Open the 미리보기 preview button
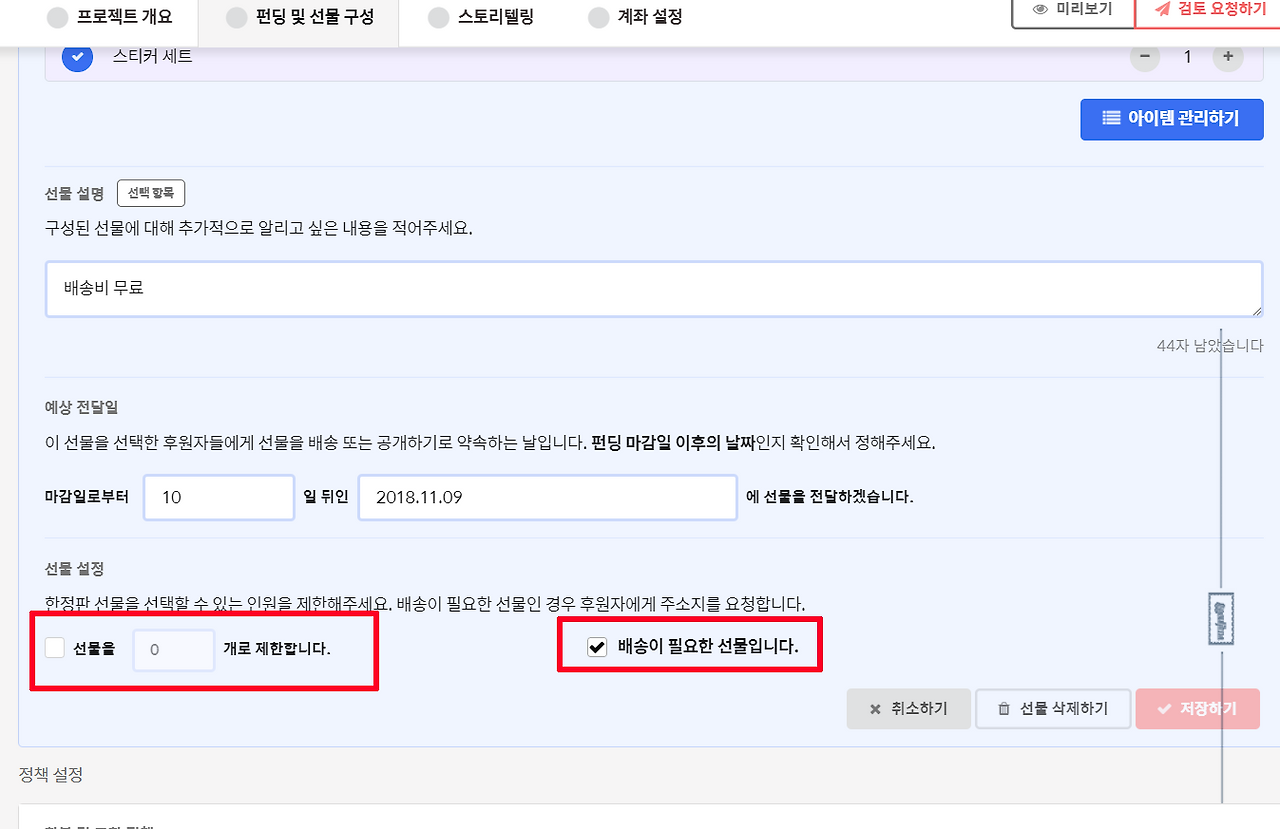 [x=1072, y=10]
